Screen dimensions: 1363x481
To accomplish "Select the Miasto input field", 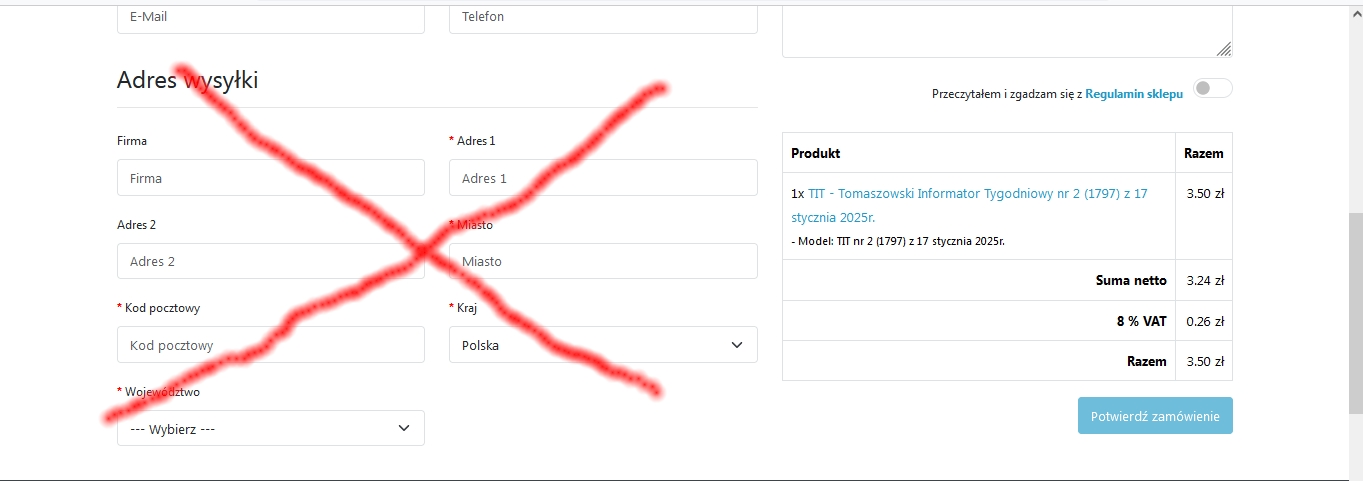I will tap(603, 261).
